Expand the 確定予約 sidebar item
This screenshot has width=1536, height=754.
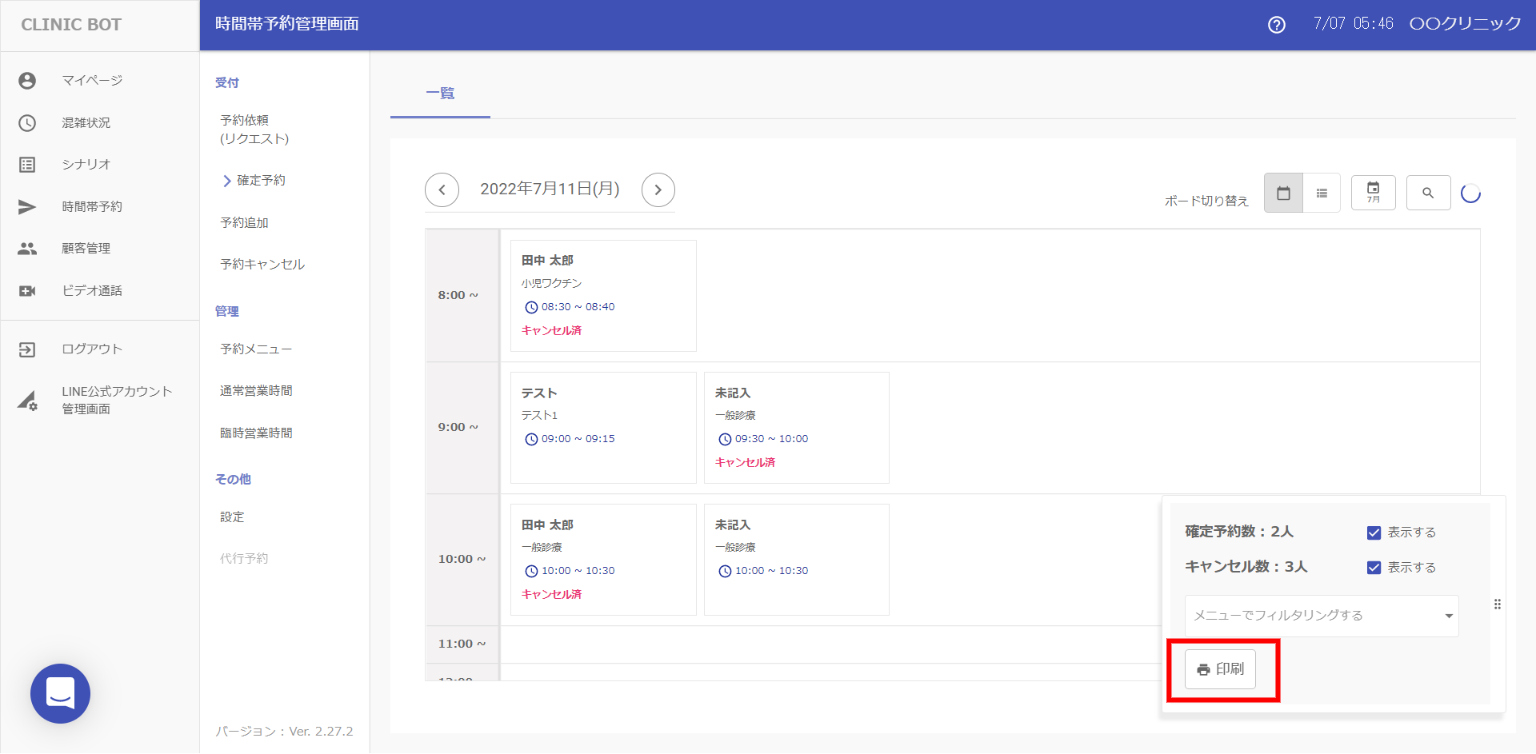pyautogui.click(x=260, y=181)
